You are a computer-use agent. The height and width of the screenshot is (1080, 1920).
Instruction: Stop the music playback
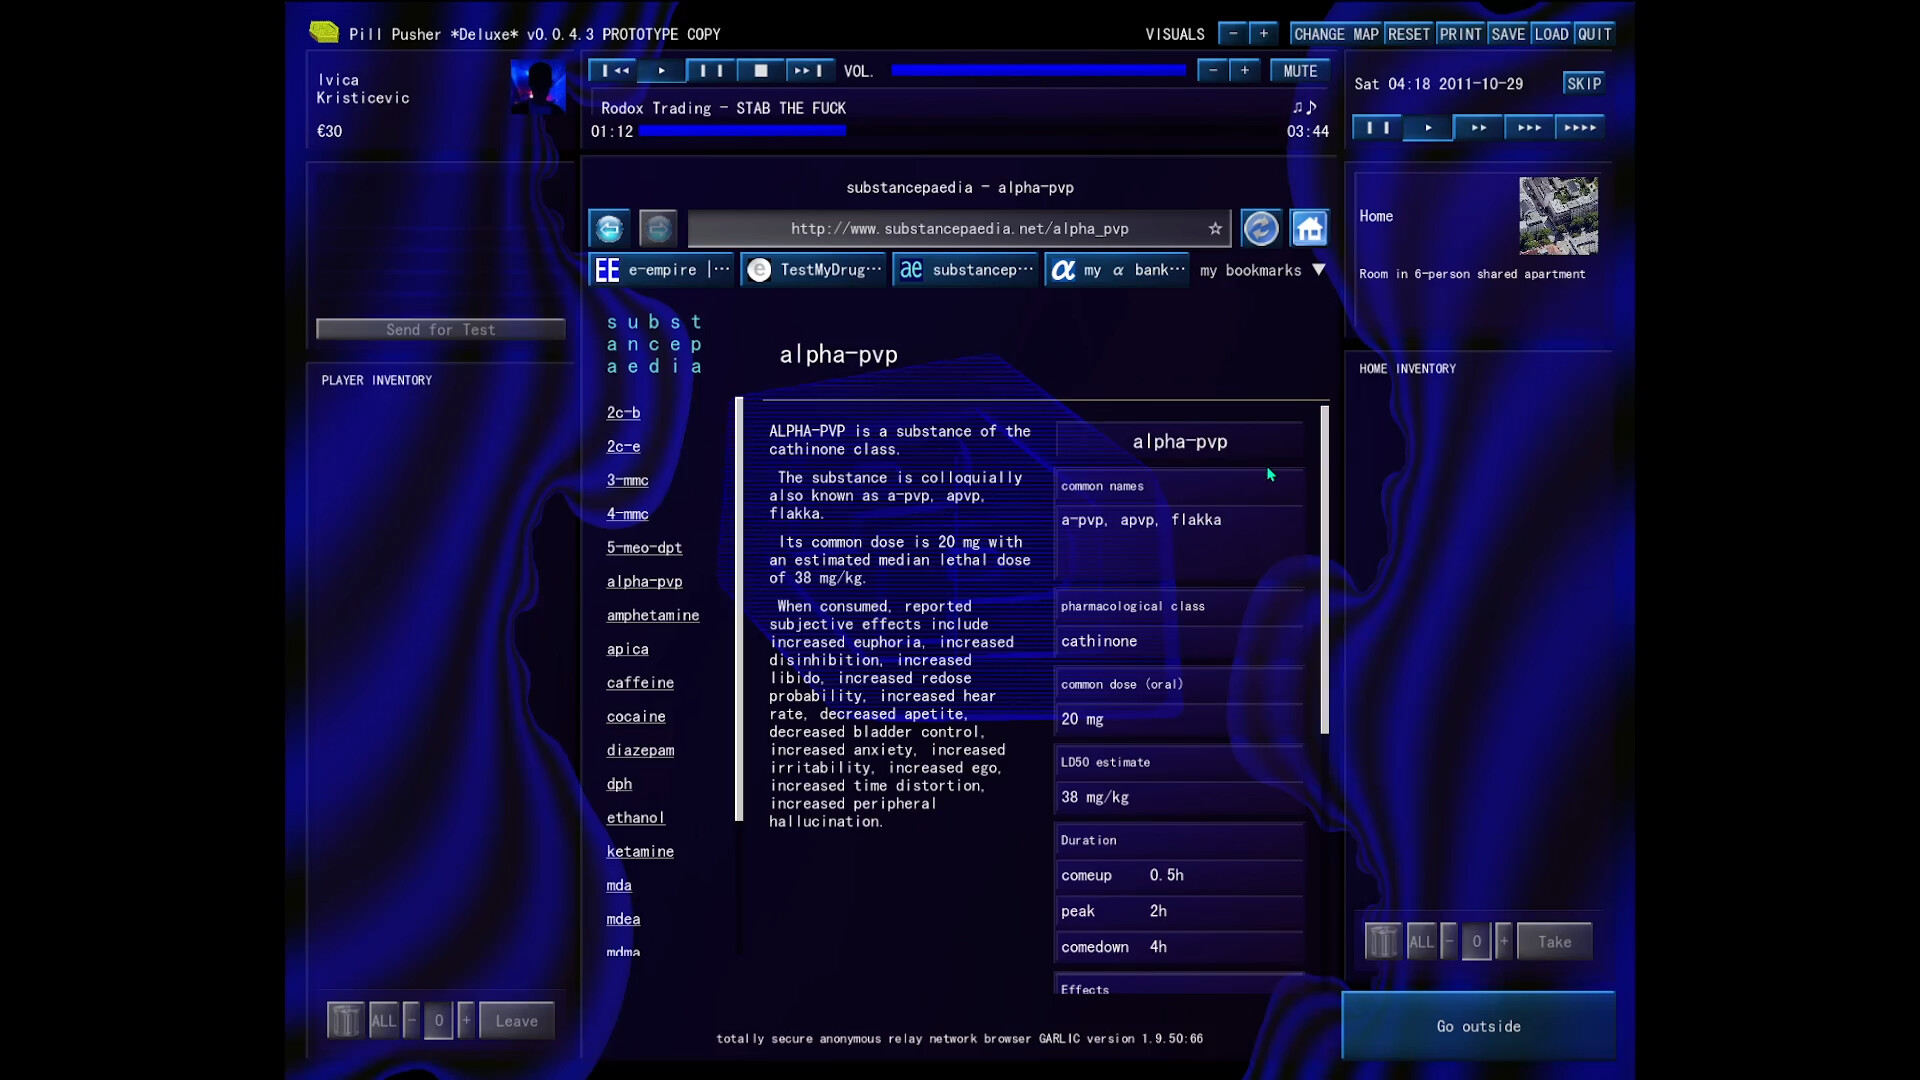760,71
